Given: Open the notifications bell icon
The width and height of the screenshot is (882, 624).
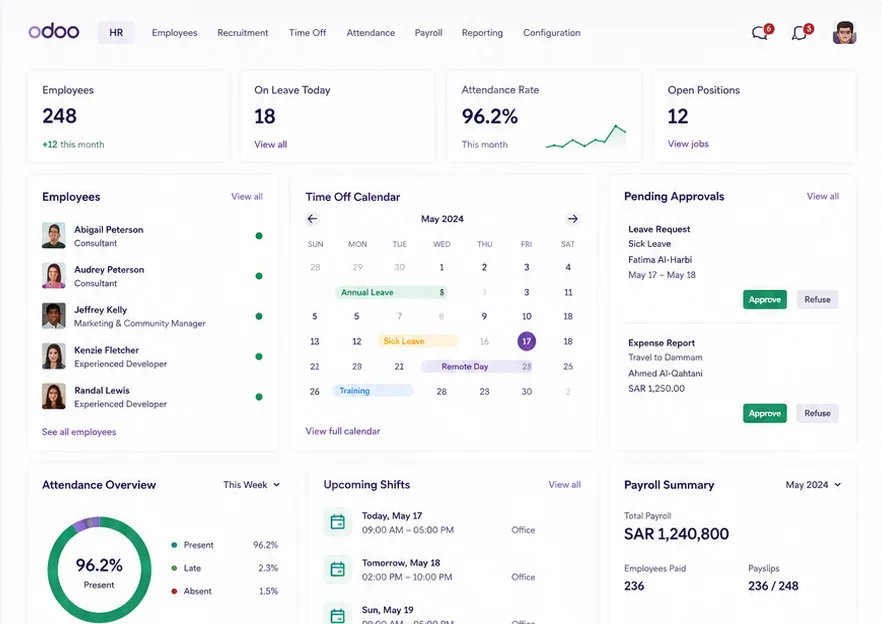Looking at the screenshot, I should point(799,33).
